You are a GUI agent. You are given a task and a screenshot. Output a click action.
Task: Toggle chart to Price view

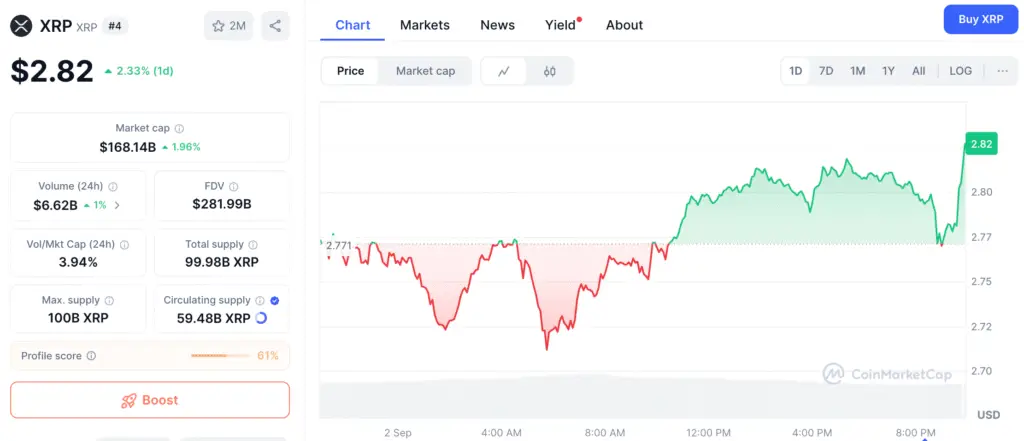[350, 71]
